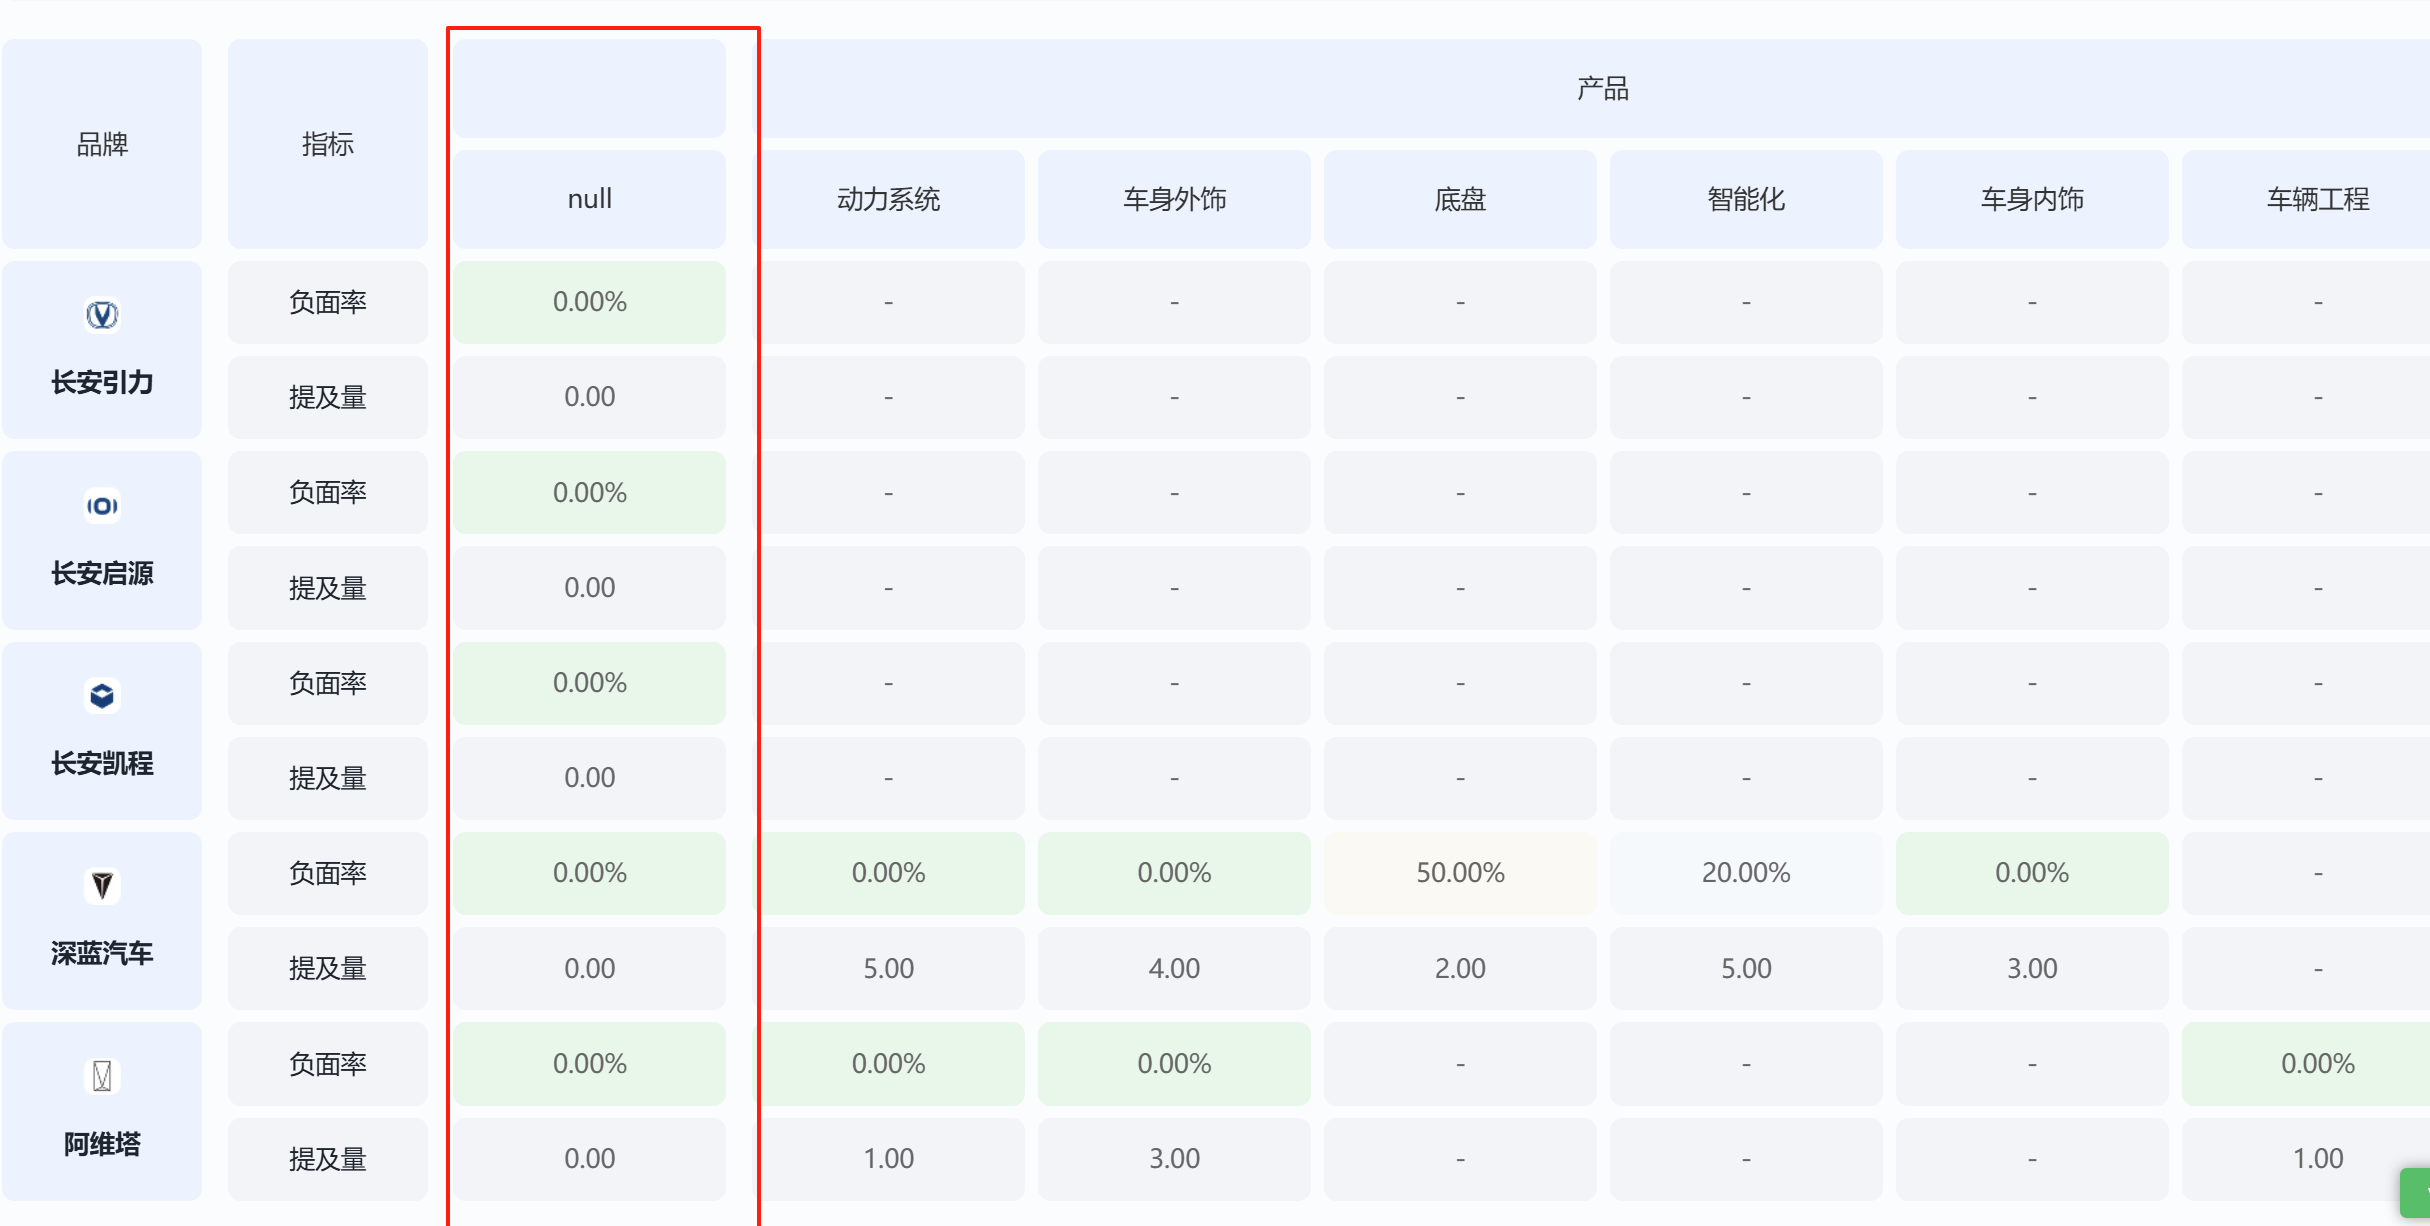This screenshot has width=2430, height=1226.
Task: Click the 车身外饰 column header
Action: (1174, 199)
